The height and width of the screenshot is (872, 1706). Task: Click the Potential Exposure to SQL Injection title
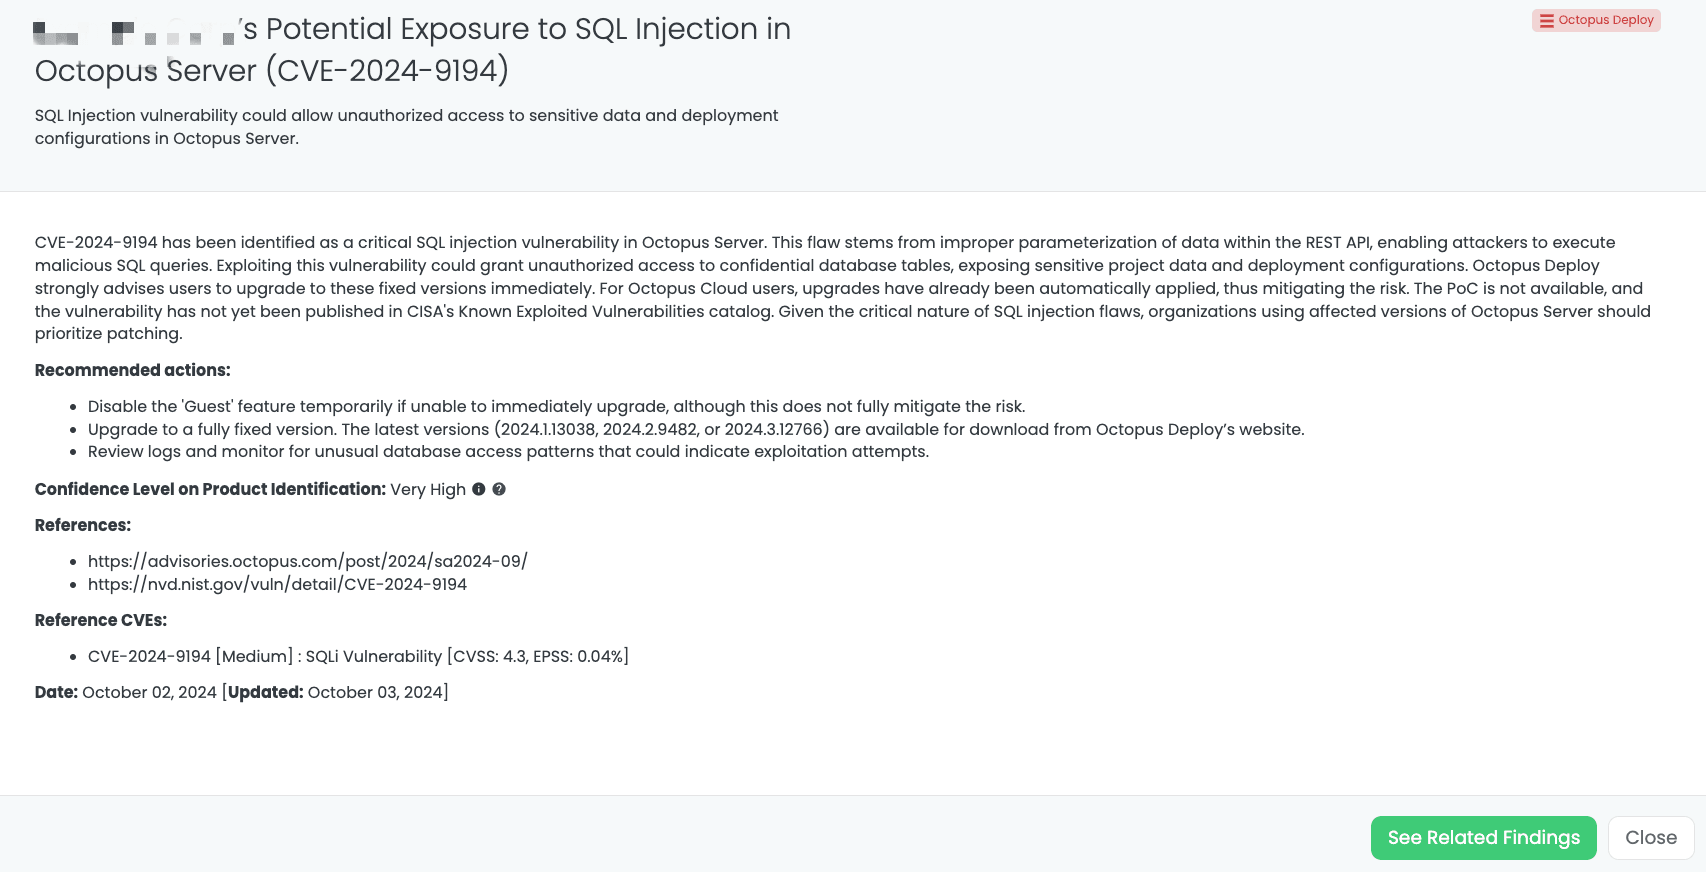[x=413, y=50]
